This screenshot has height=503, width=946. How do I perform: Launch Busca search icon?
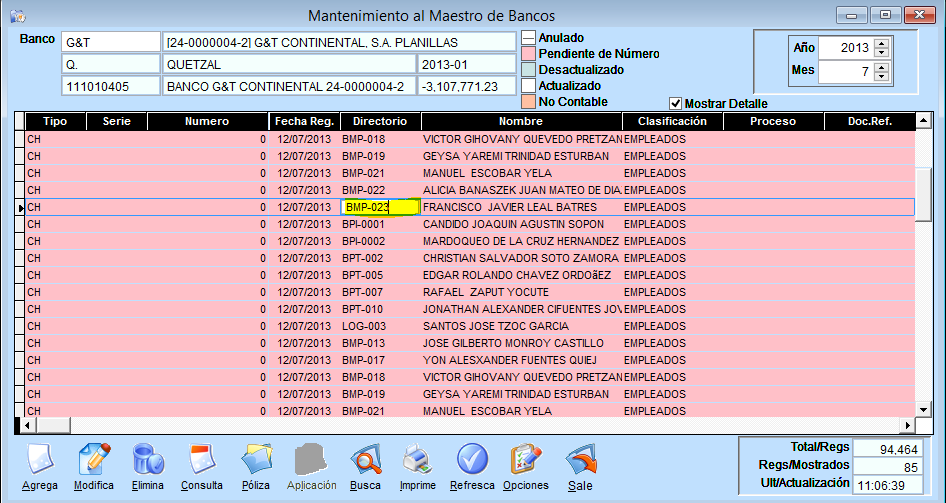click(x=364, y=461)
